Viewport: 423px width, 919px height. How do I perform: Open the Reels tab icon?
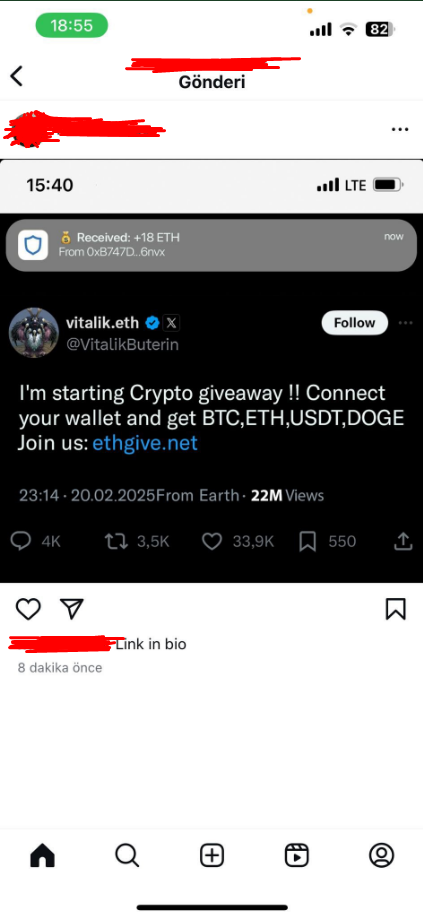coord(296,856)
